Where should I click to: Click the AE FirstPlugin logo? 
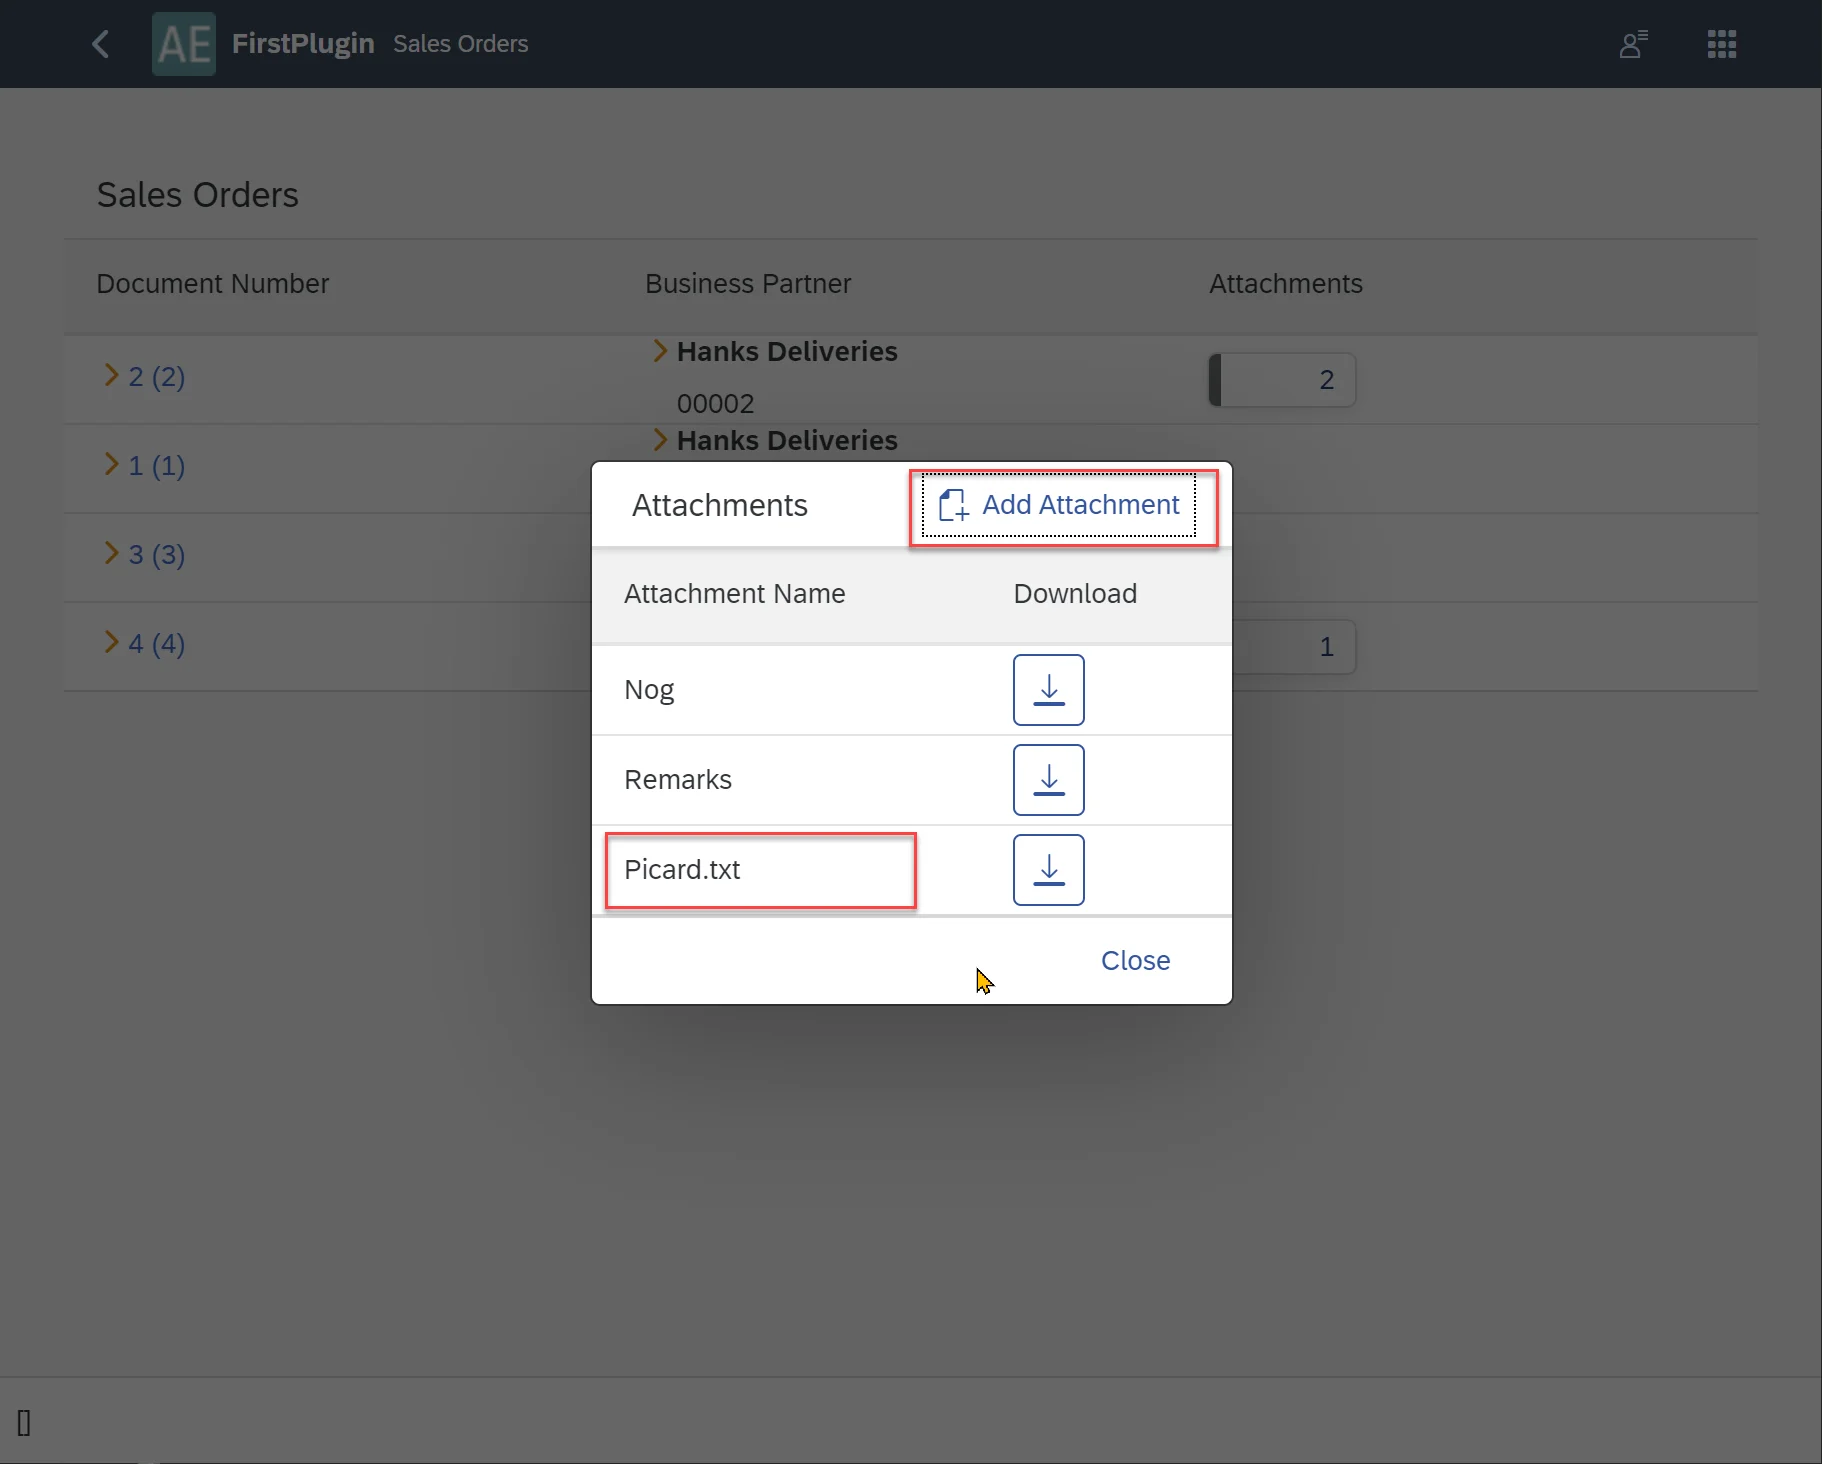(184, 44)
